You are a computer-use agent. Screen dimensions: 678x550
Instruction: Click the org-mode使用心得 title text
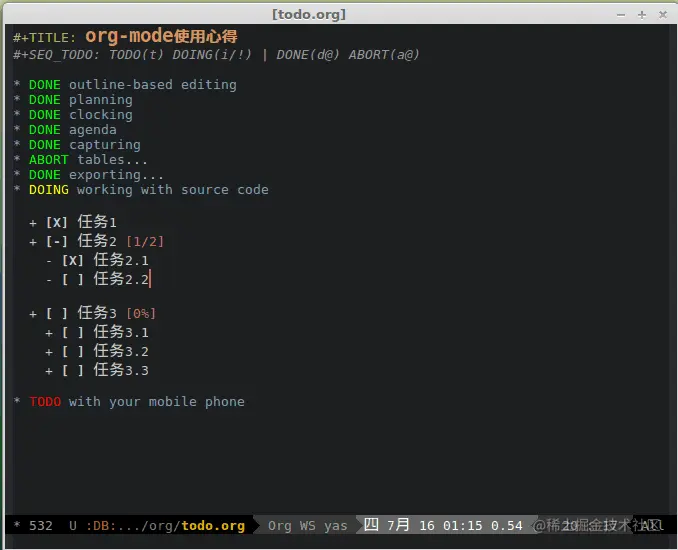[161, 35]
